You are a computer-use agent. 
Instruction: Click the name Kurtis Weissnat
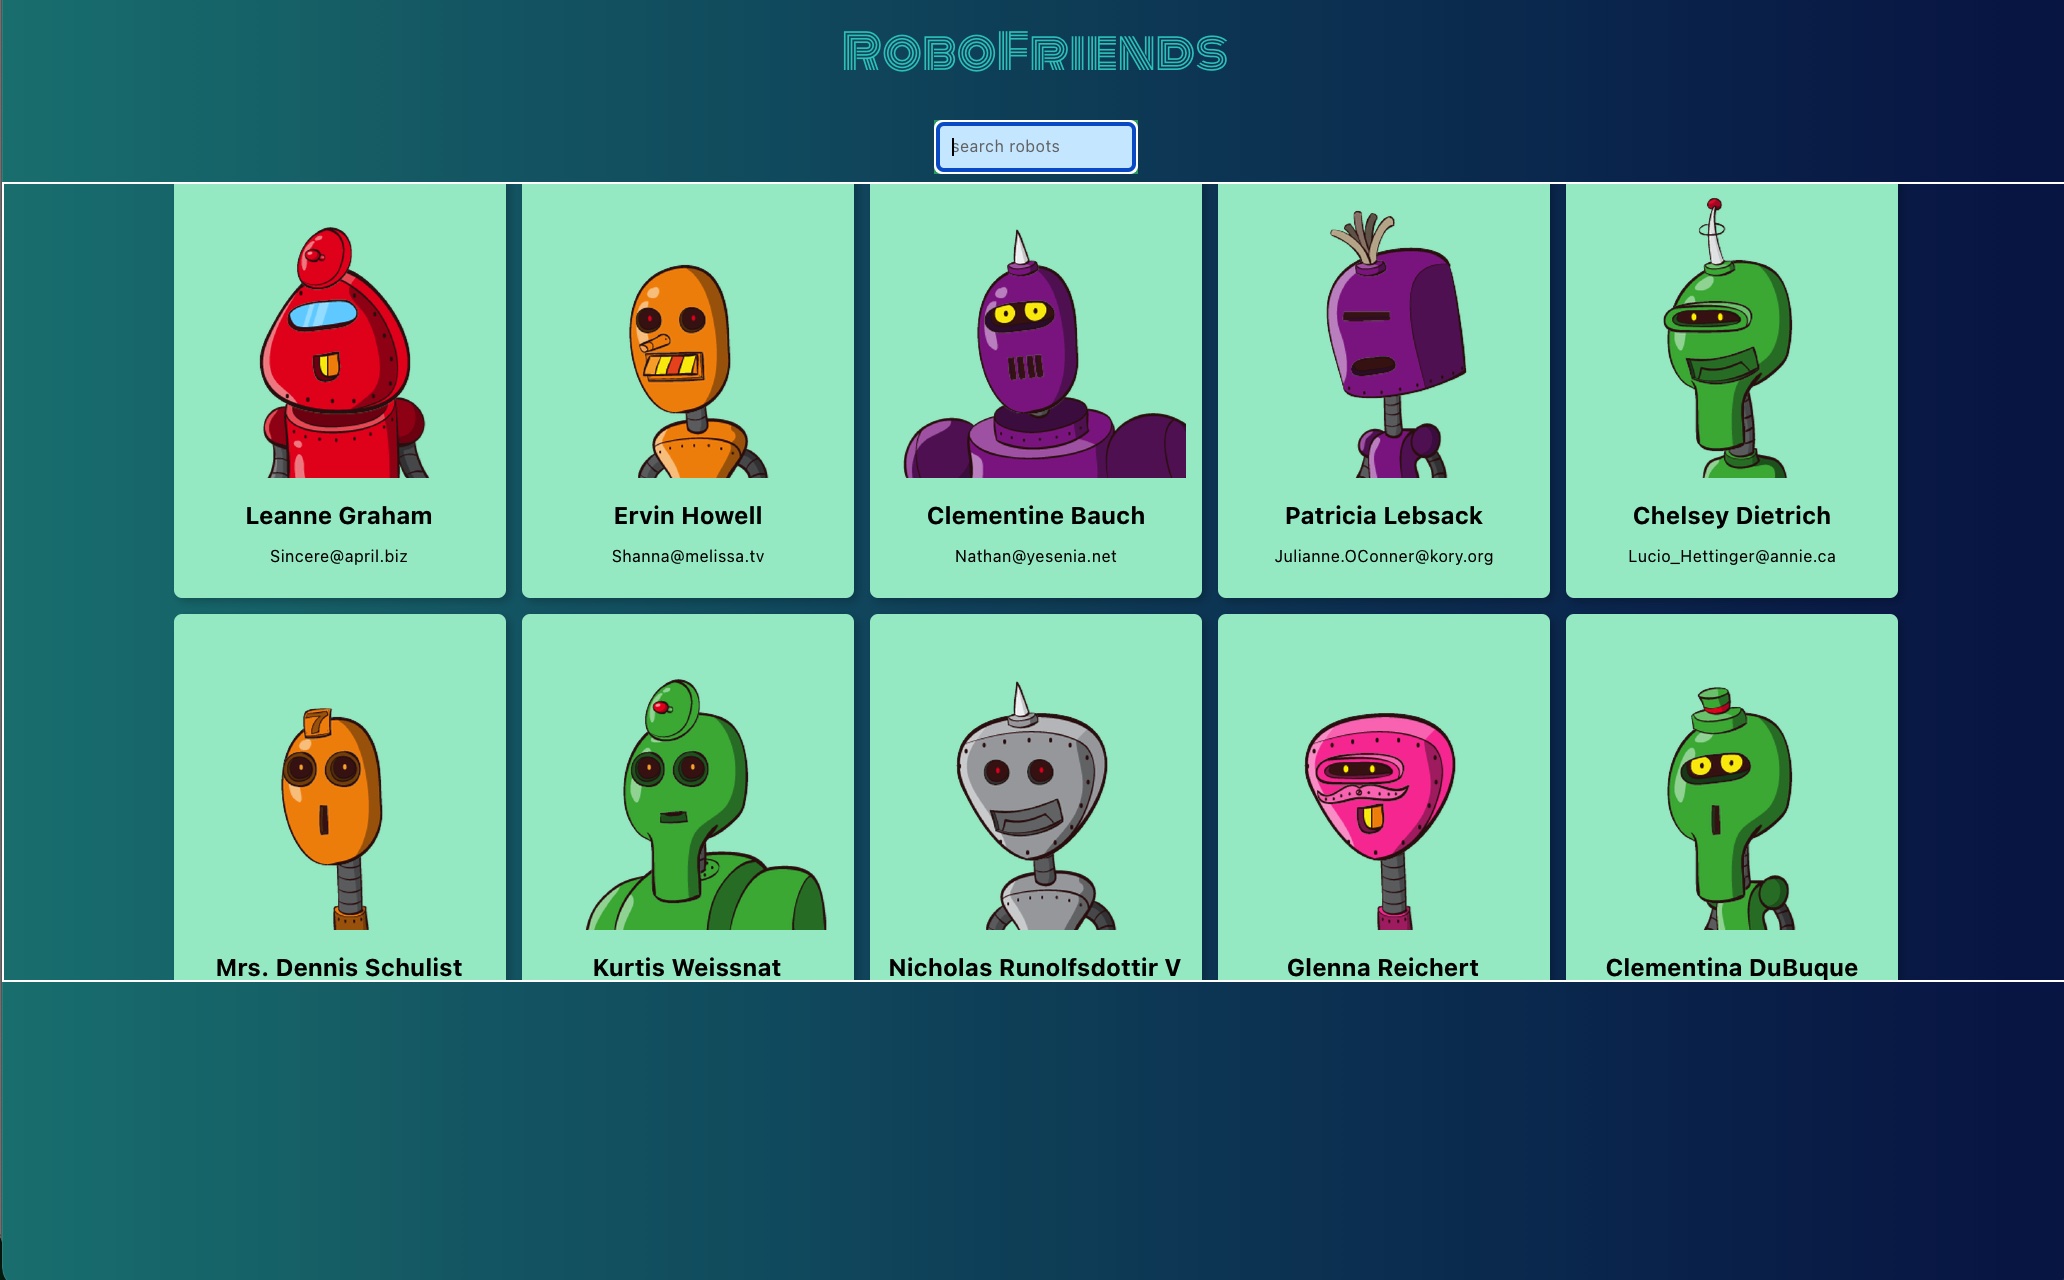[x=687, y=967]
